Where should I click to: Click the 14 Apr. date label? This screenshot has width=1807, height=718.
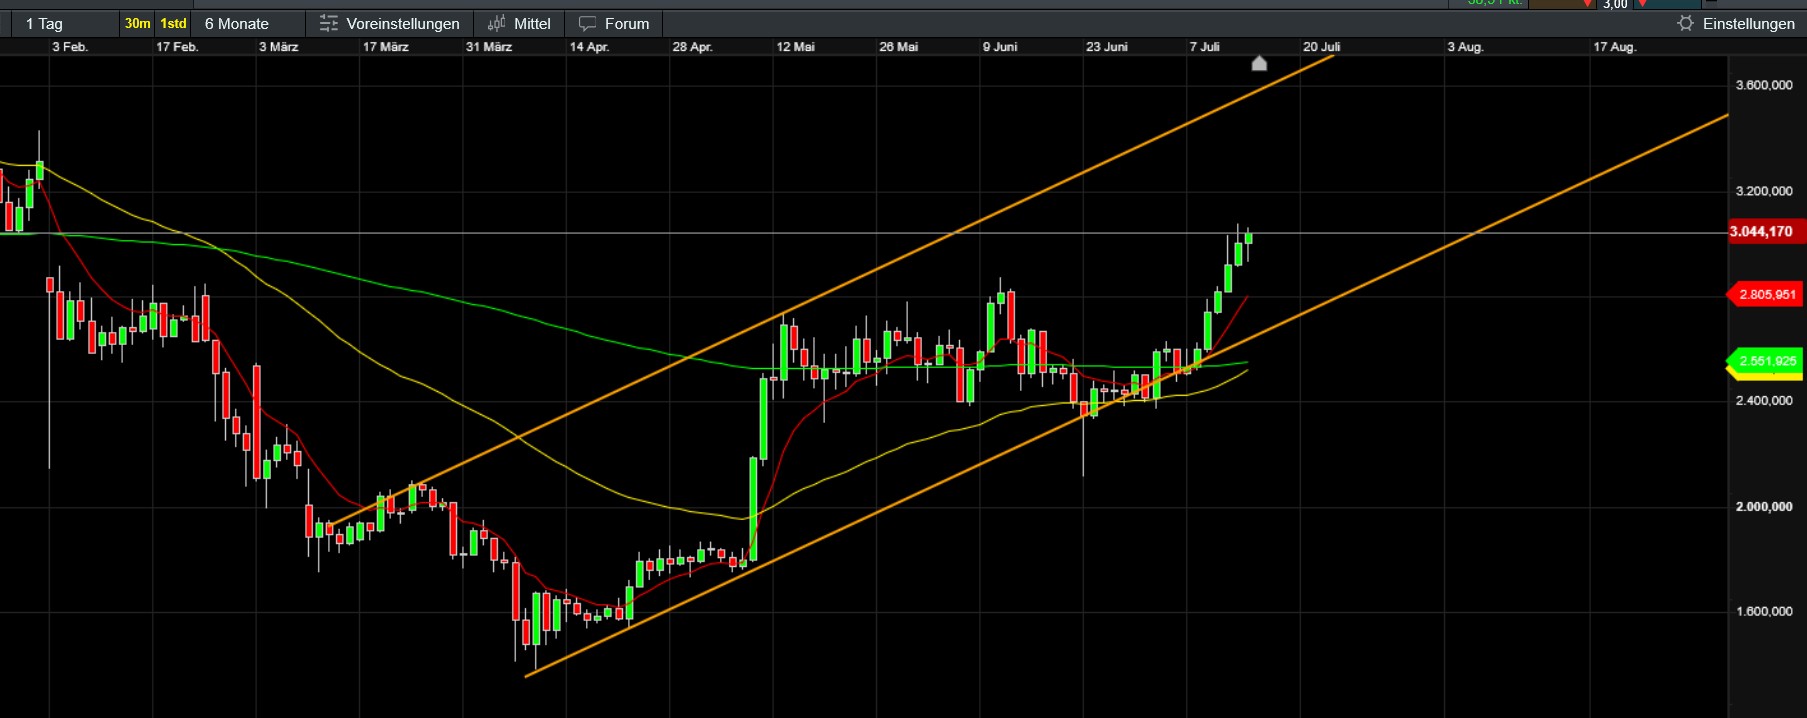coord(589,47)
